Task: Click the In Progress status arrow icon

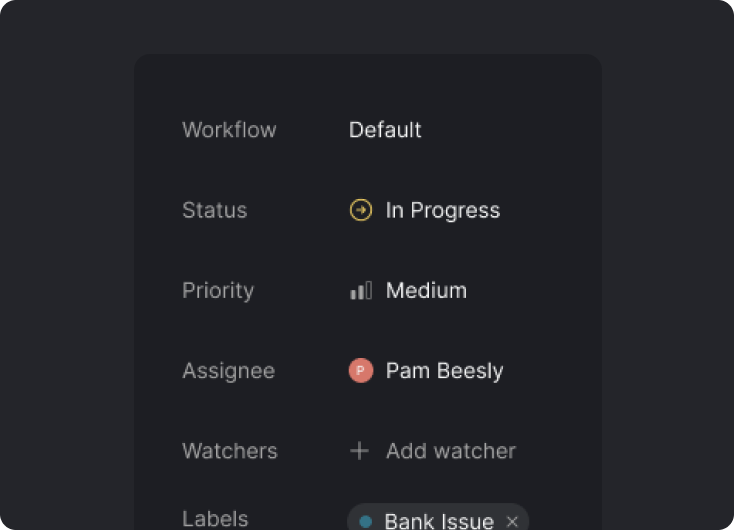Action: 360,210
